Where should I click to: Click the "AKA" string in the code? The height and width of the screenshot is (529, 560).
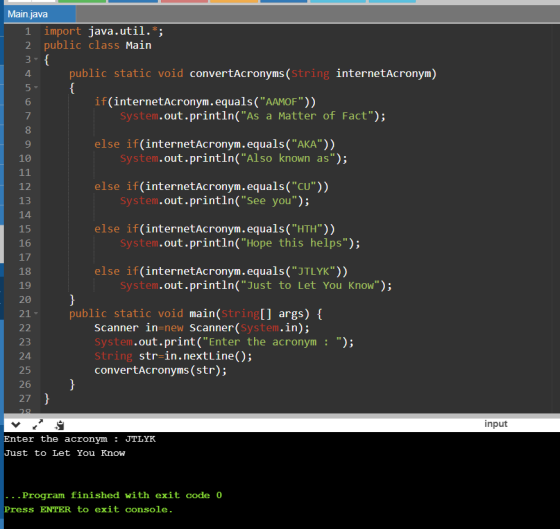307,144
